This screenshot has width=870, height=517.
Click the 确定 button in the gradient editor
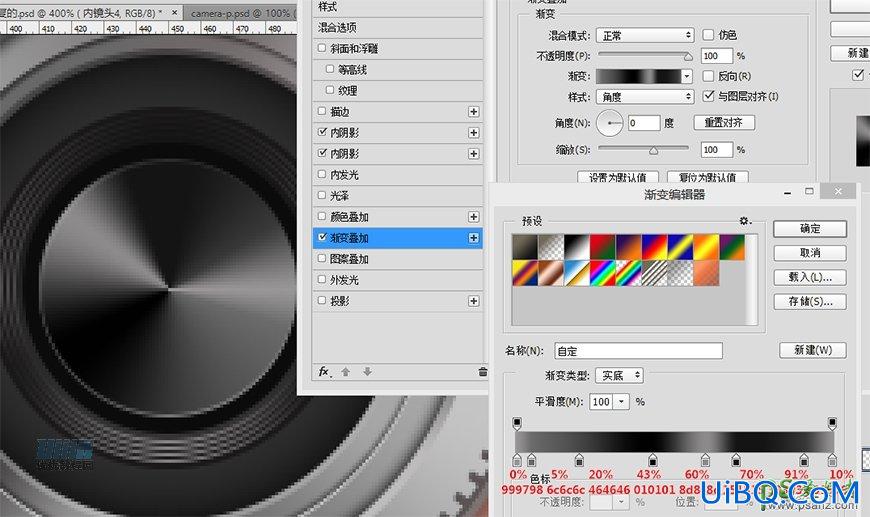[x=810, y=229]
